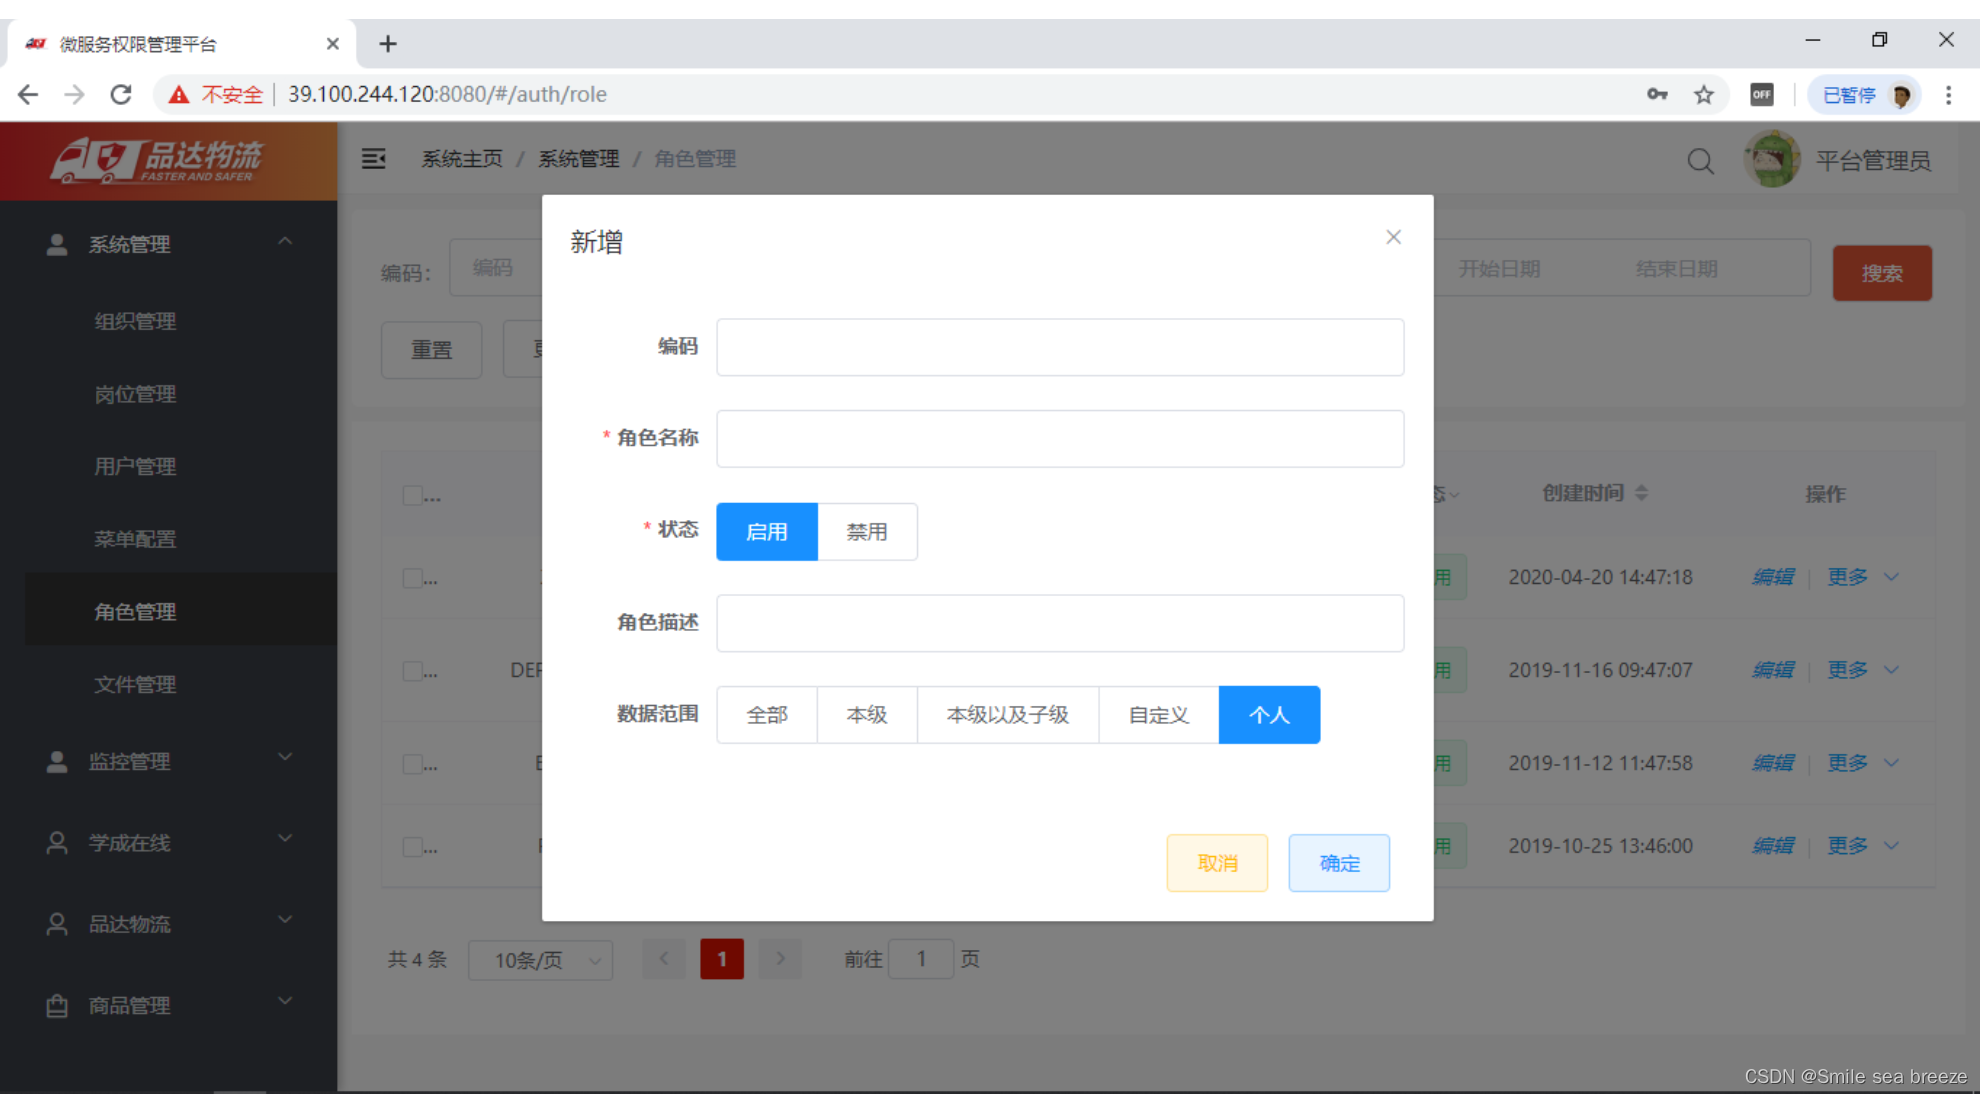Click the 搜索 button

pos(1882,272)
